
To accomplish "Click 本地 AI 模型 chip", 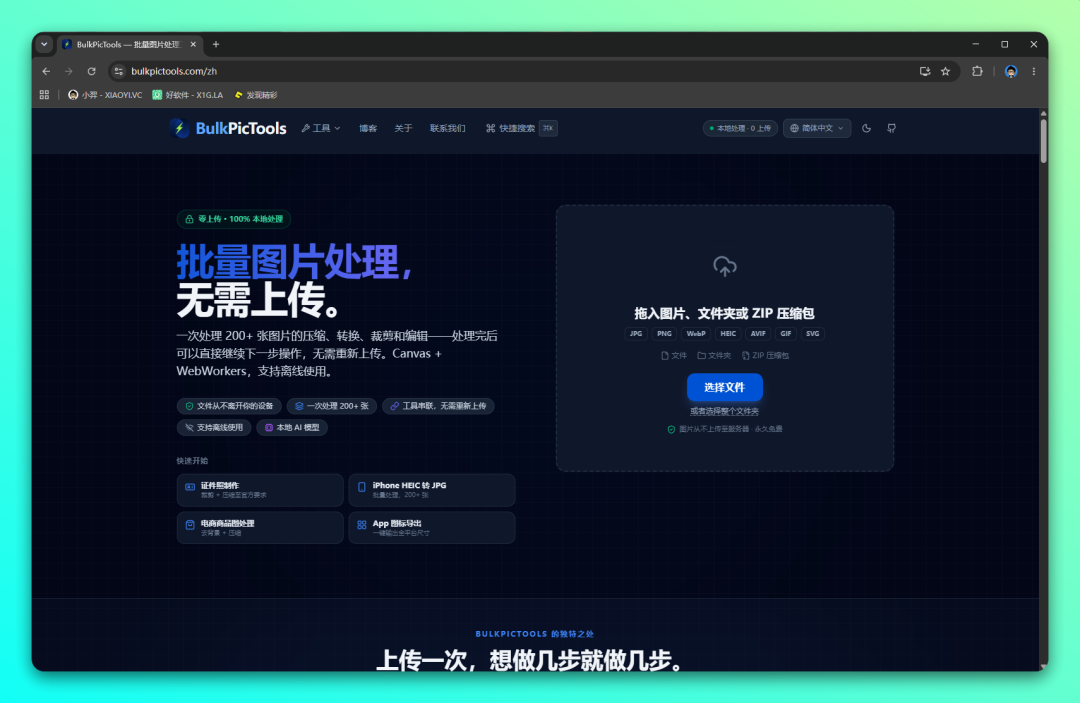I will point(292,428).
